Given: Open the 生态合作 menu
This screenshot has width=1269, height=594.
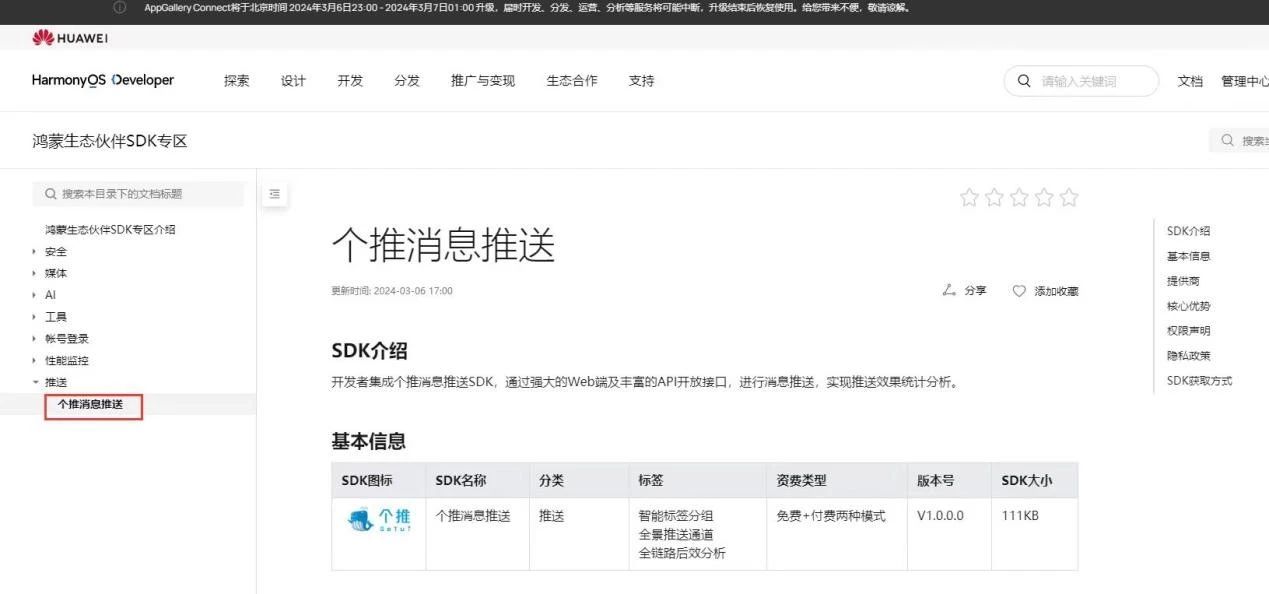Looking at the screenshot, I should [572, 81].
